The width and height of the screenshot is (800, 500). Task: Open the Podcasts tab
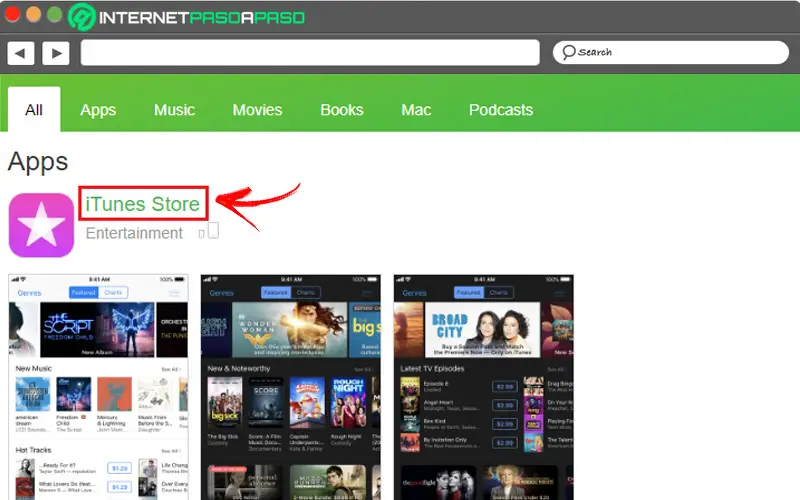tap(501, 110)
